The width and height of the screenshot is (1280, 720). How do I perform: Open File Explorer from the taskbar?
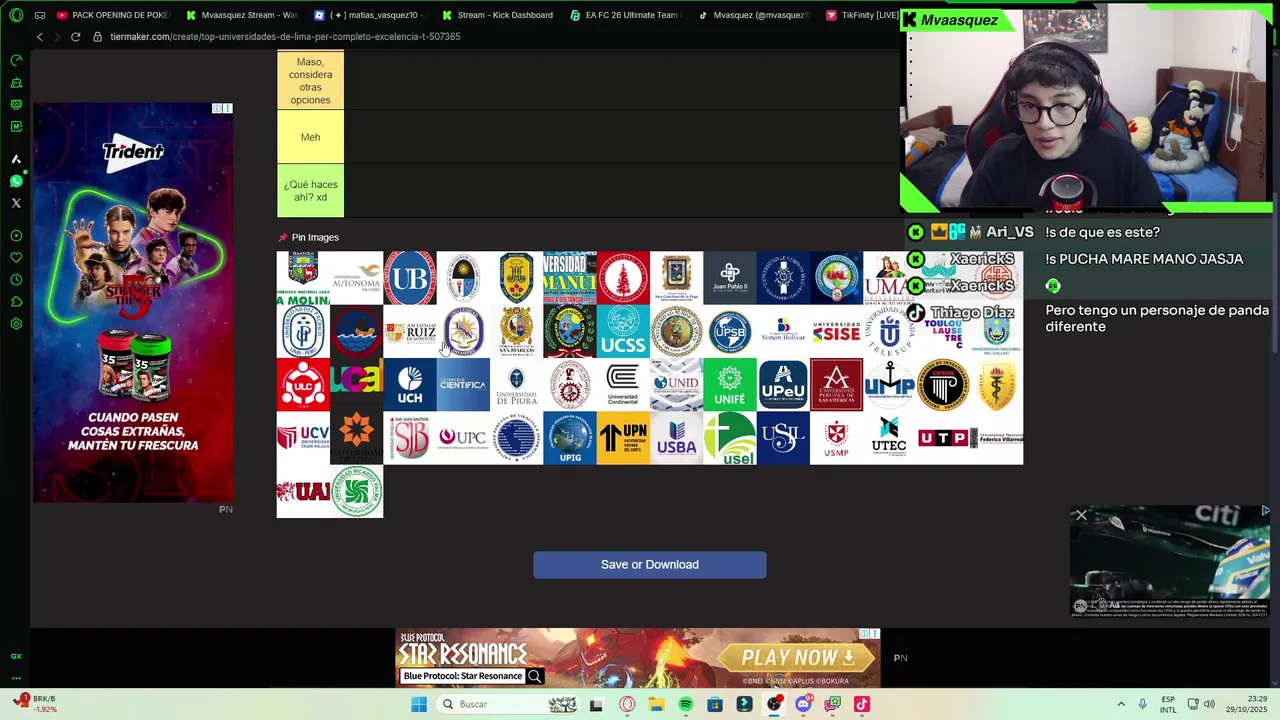(656, 704)
